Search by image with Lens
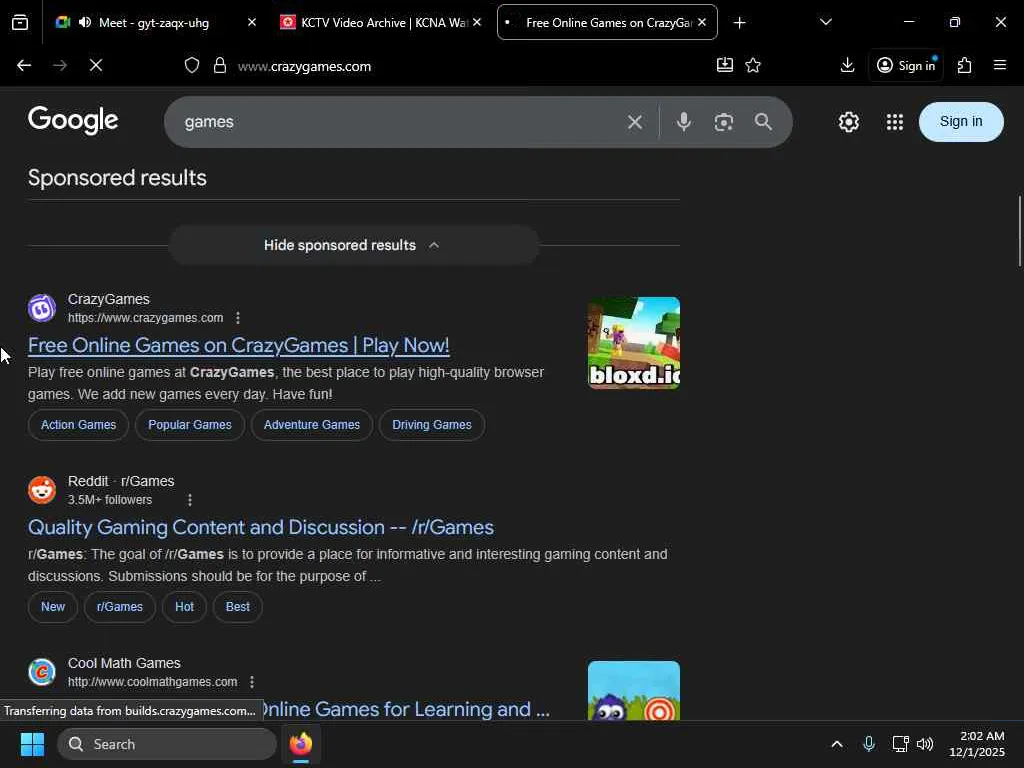The width and height of the screenshot is (1024, 768). coord(724,122)
